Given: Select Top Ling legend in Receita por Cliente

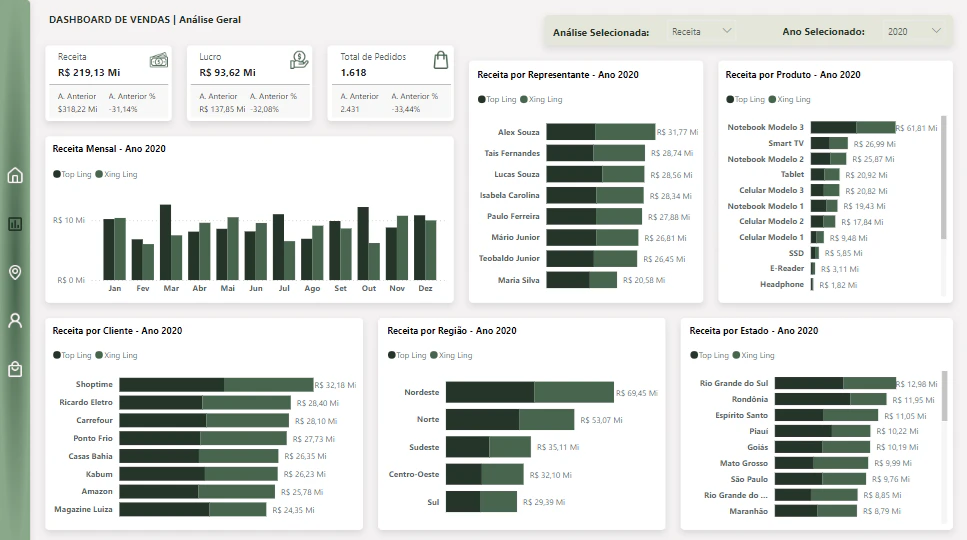Looking at the screenshot, I should tap(72, 355).
